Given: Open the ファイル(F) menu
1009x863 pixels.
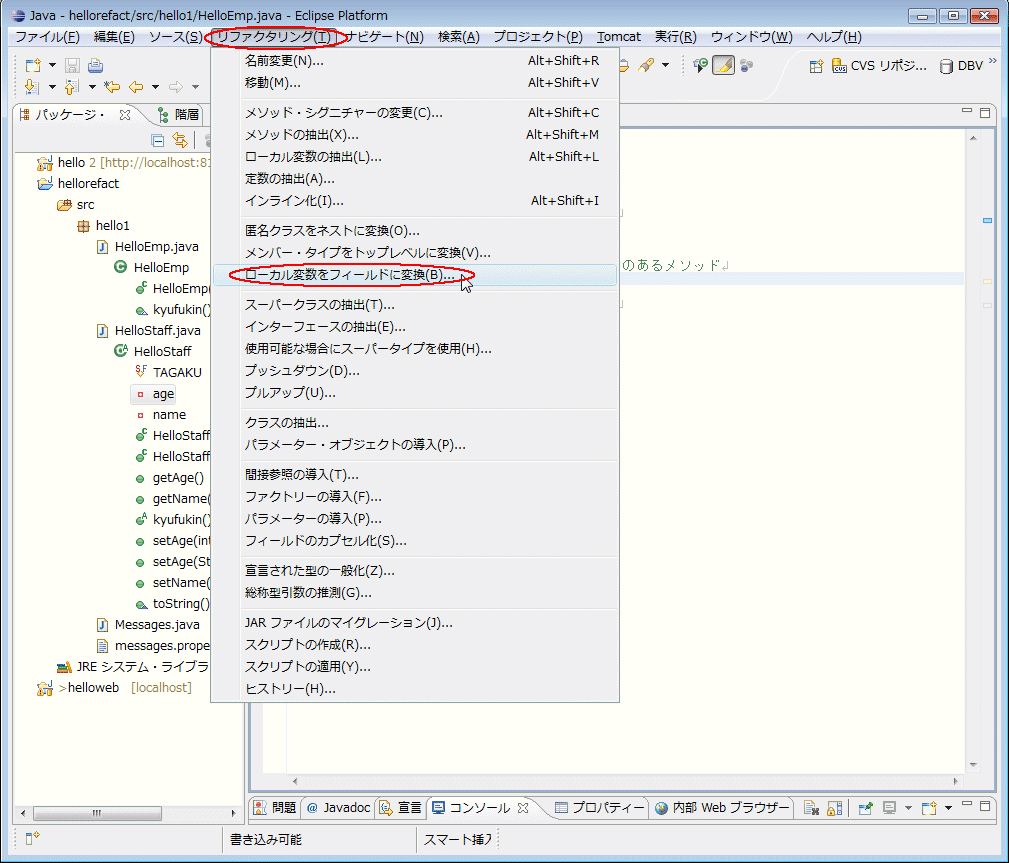Looking at the screenshot, I should (48, 37).
